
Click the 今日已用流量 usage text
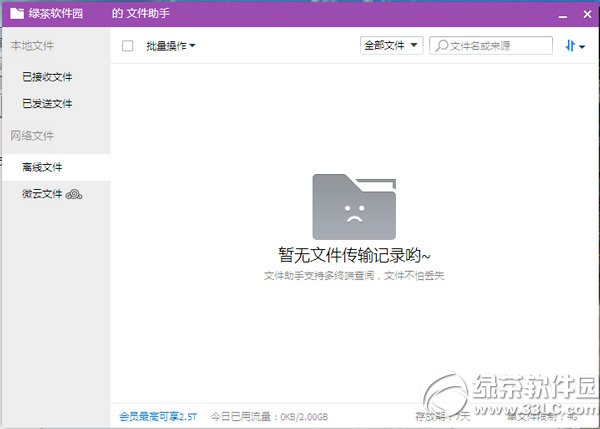pos(269,416)
